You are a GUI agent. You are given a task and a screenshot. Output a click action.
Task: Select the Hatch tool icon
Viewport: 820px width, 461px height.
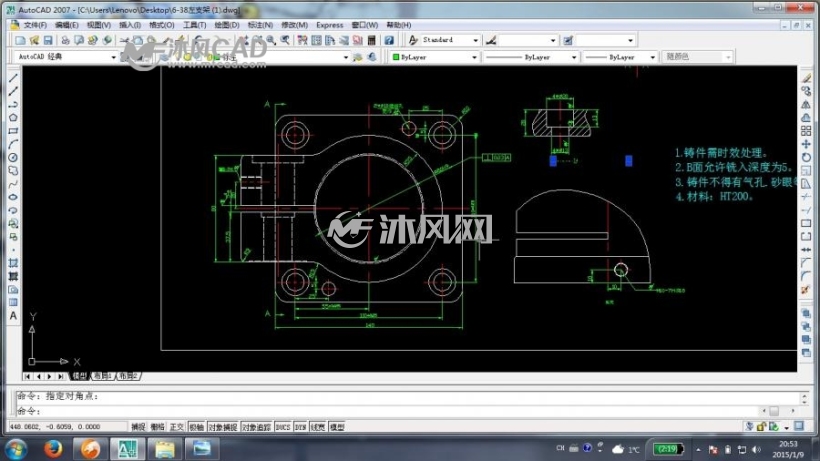click(x=14, y=263)
